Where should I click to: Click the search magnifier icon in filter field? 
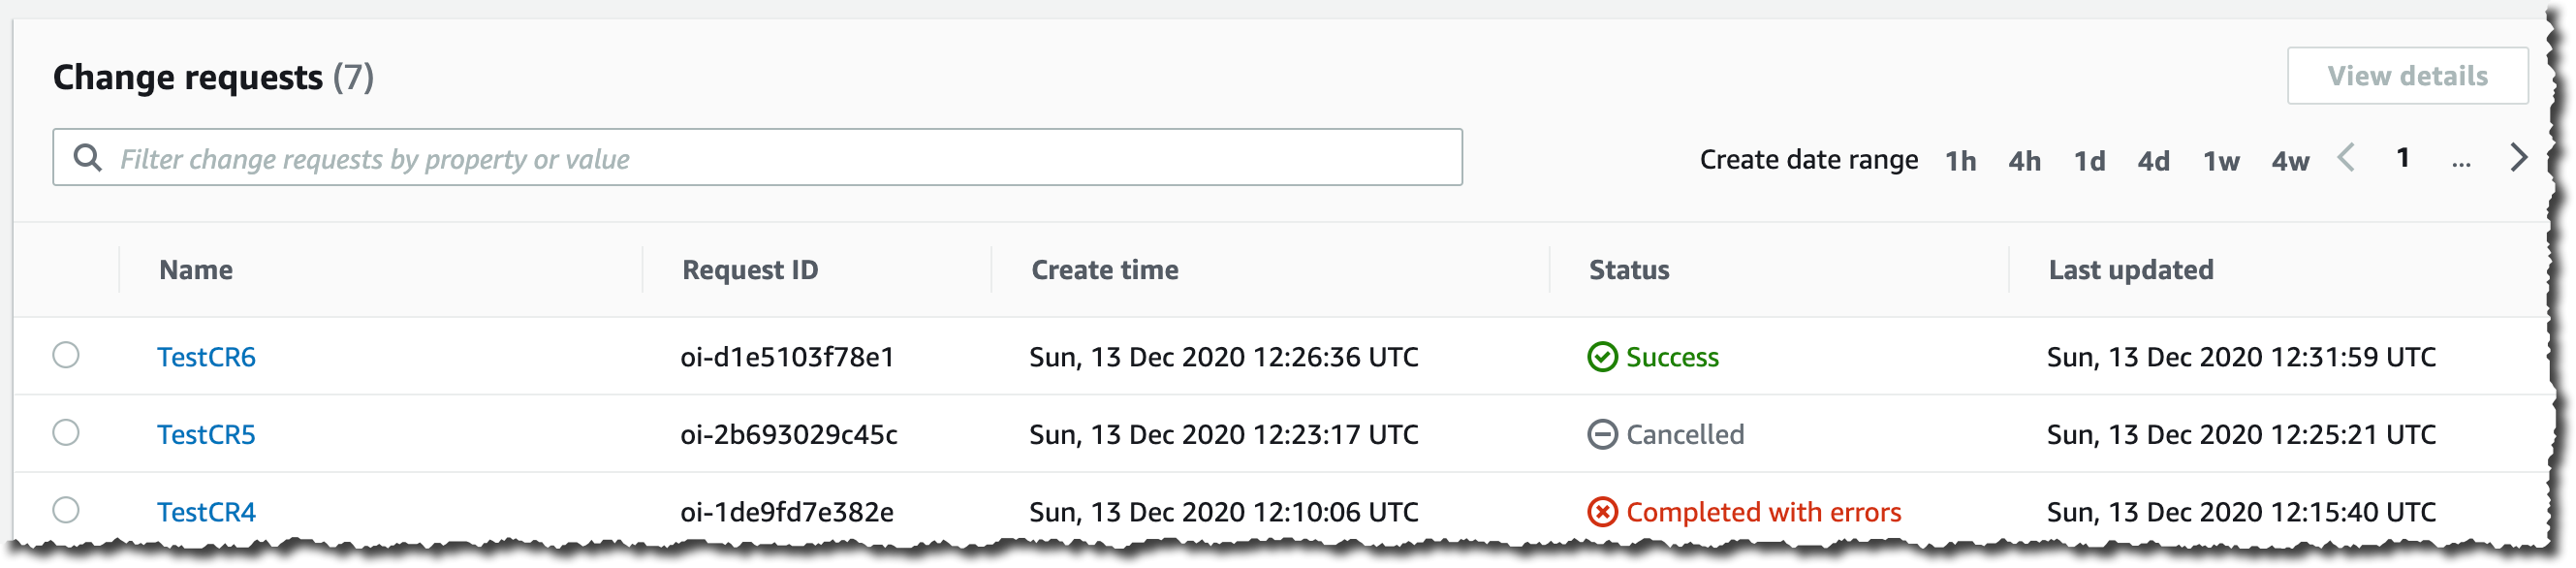click(90, 157)
